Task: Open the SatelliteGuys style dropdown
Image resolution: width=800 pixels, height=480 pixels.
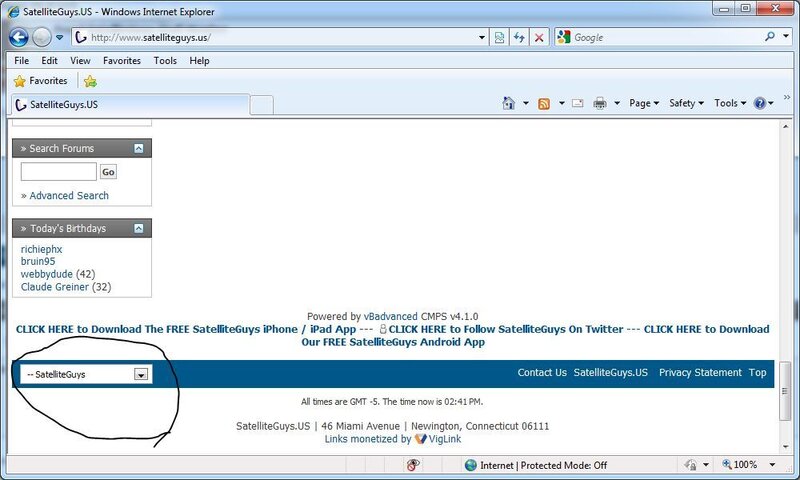Action: coord(85,374)
